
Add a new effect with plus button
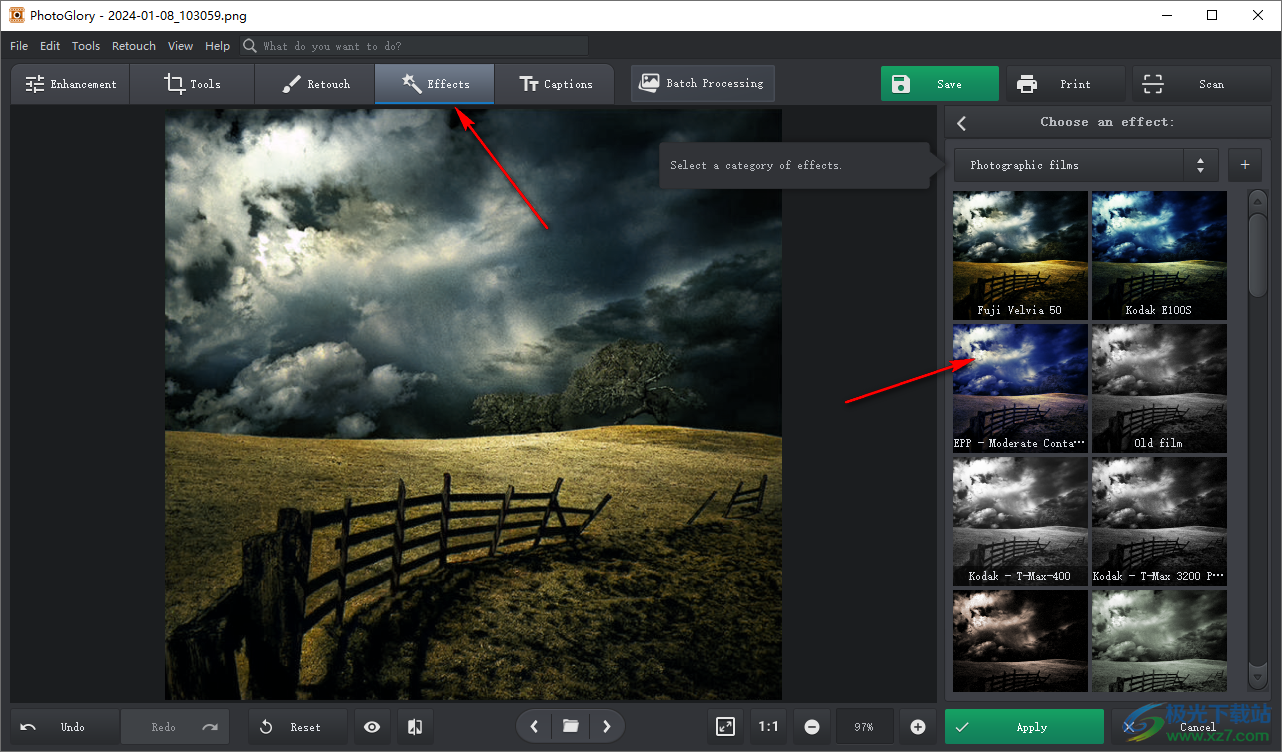pos(1245,165)
